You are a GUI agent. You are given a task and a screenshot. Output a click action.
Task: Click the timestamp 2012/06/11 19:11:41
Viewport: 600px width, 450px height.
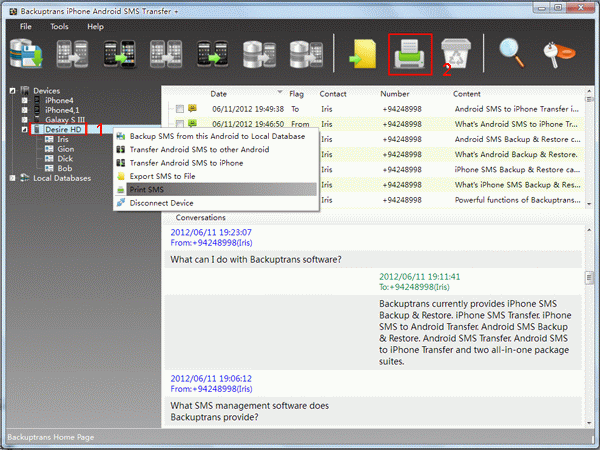[x=419, y=276]
